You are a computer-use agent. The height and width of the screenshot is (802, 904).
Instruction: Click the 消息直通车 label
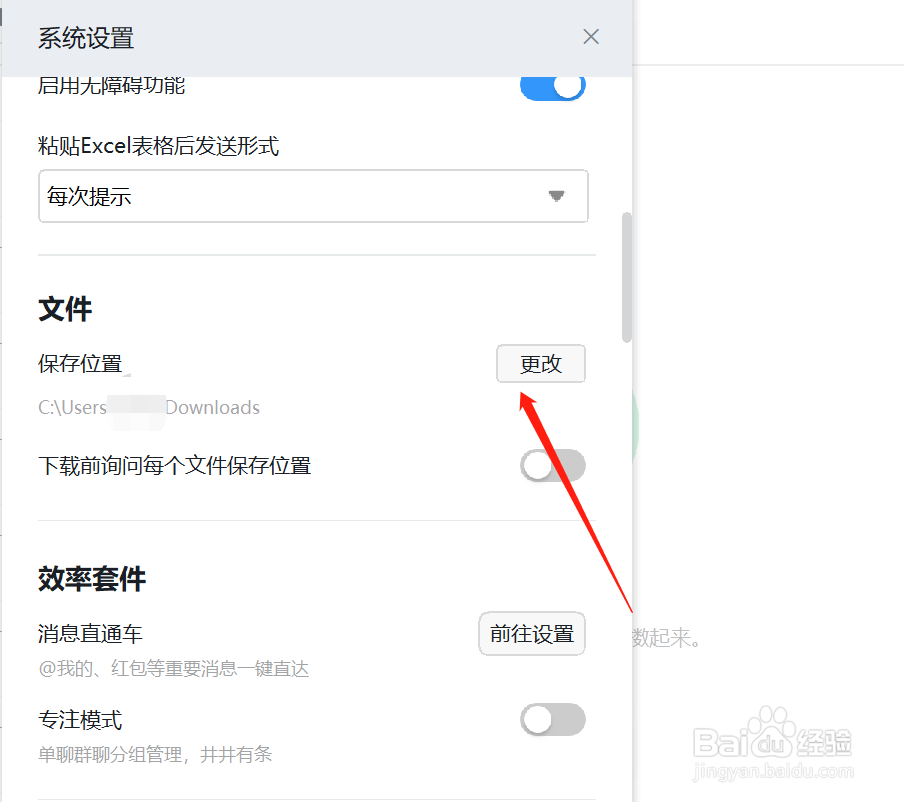(x=91, y=634)
